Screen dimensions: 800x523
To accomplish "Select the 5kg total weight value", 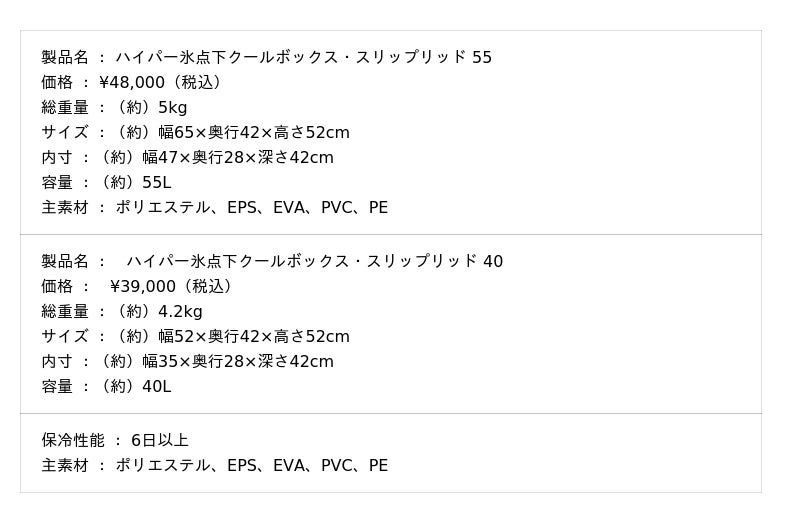I will pos(172,108).
